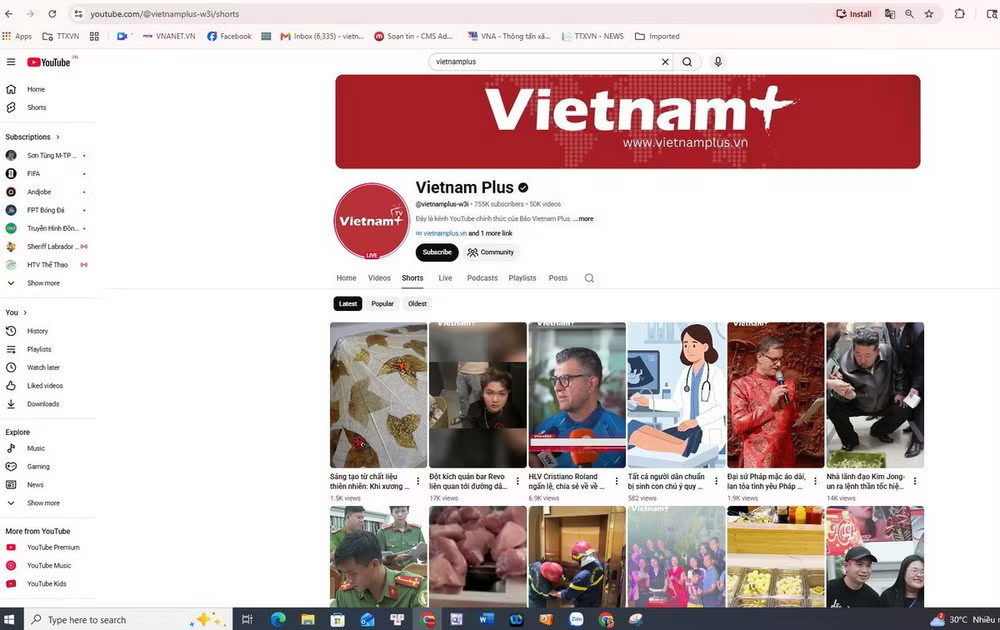This screenshot has width=1000, height=630.
Task: Subscribe to Vietnam Plus channel
Action: (437, 253)
